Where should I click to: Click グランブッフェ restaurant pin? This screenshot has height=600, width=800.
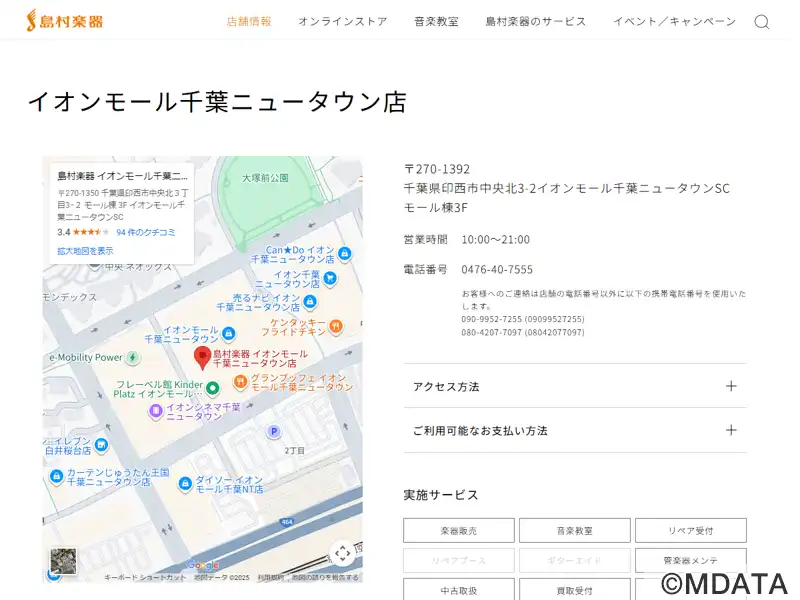click(x=240, y=381)
